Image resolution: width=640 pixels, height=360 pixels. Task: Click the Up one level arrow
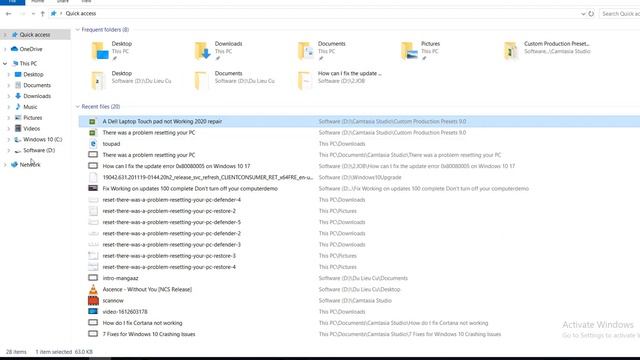42,13
